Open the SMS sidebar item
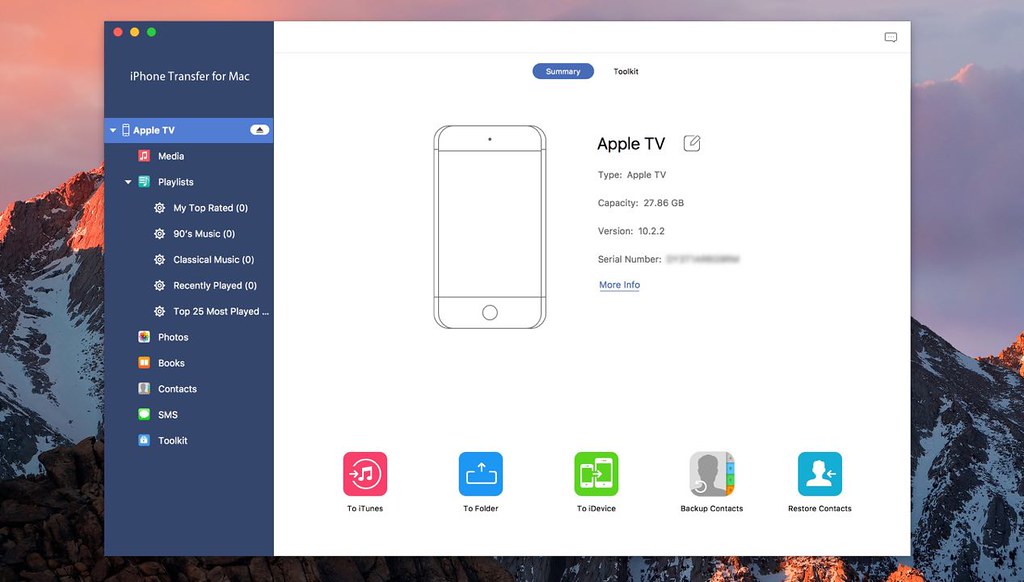 (167, 415)
